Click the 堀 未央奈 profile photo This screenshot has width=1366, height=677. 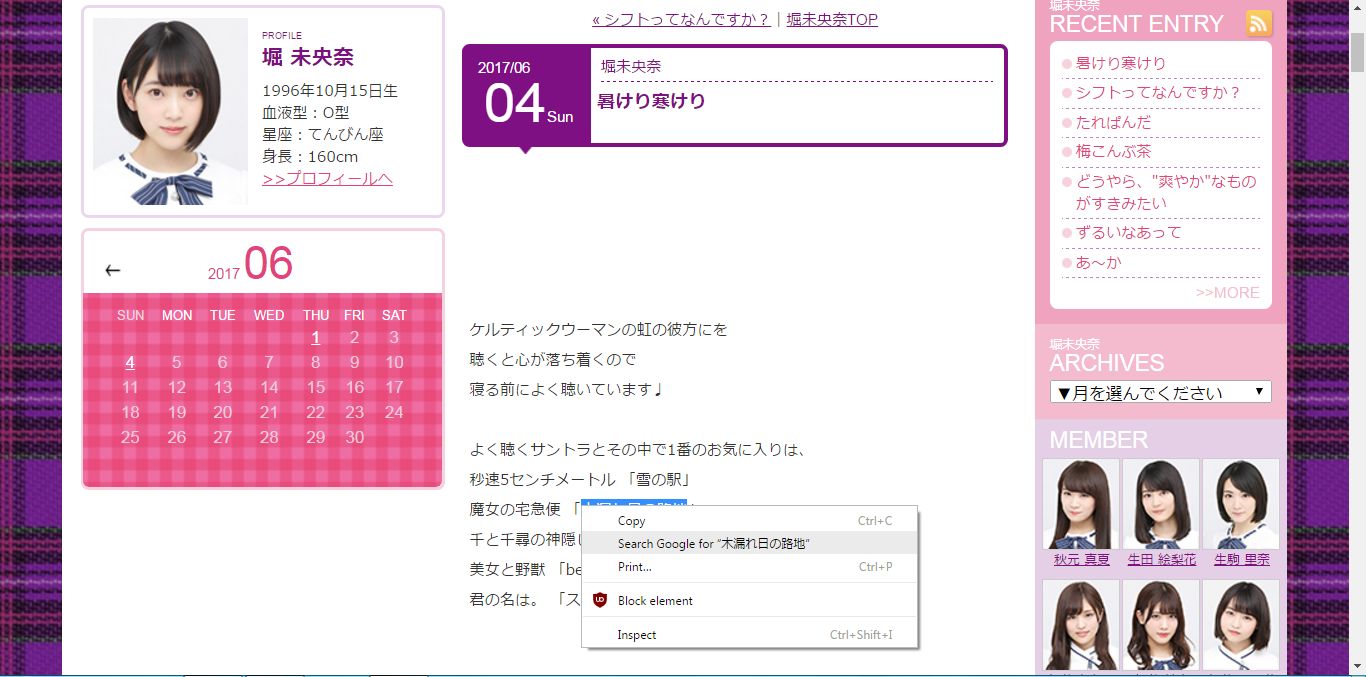(x=170, y=111)
